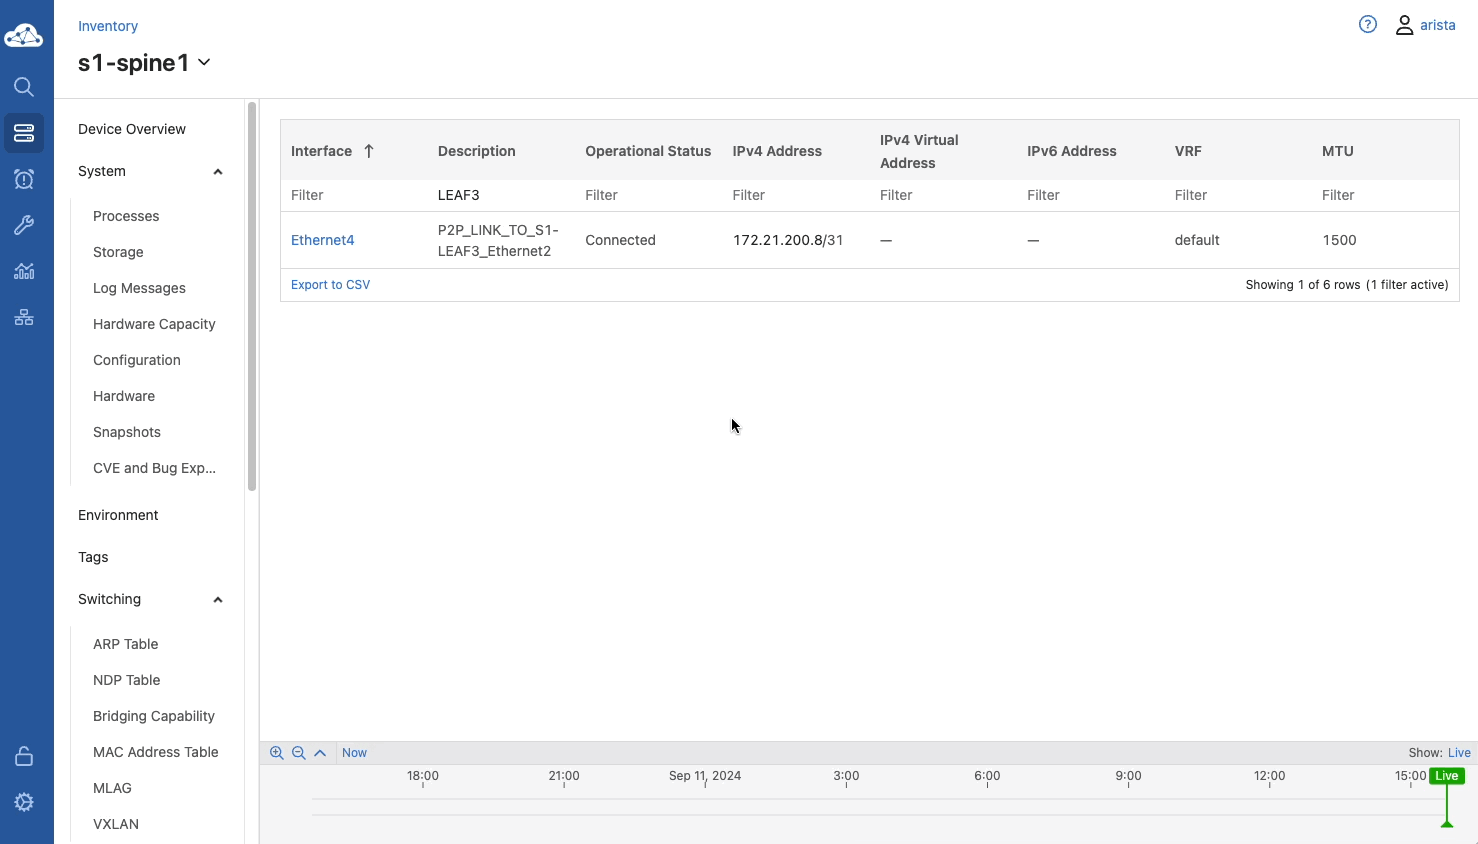The width and height of the screenshot is (1478, 844).
Task: Collapse the timeline panel with chevron
Action: point(320,753)
